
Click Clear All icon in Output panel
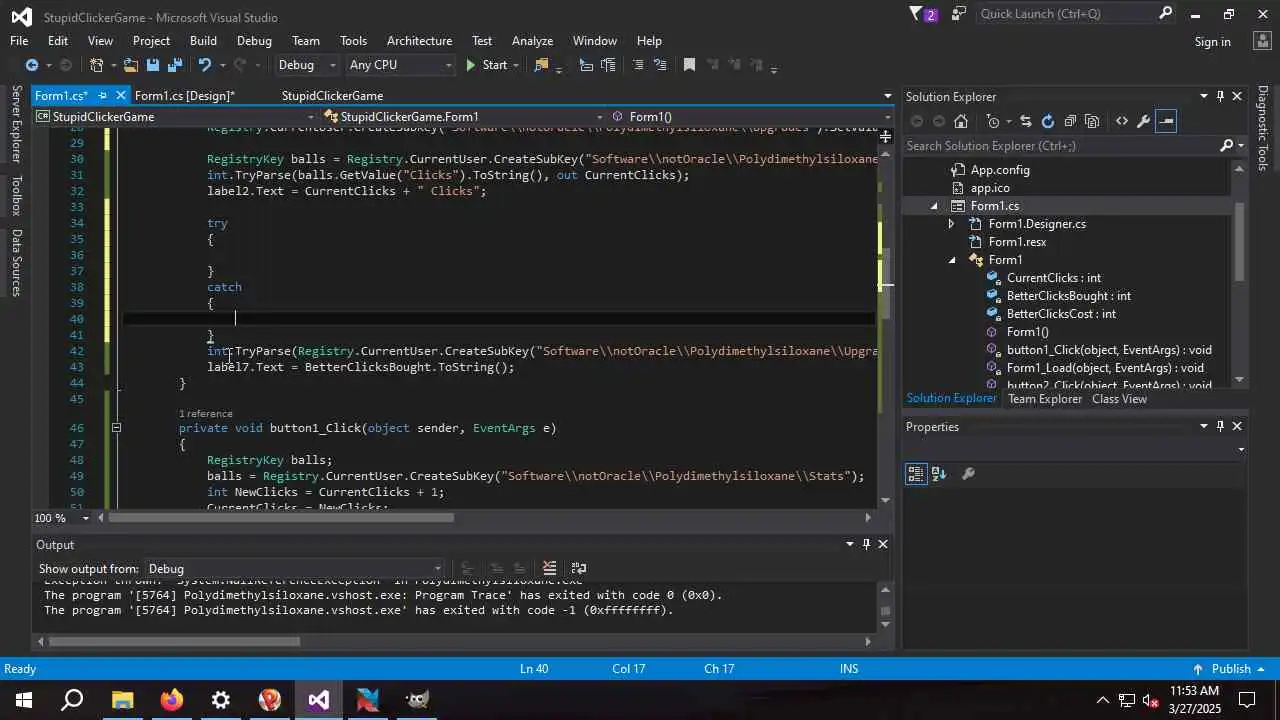(x=549, y=568)
